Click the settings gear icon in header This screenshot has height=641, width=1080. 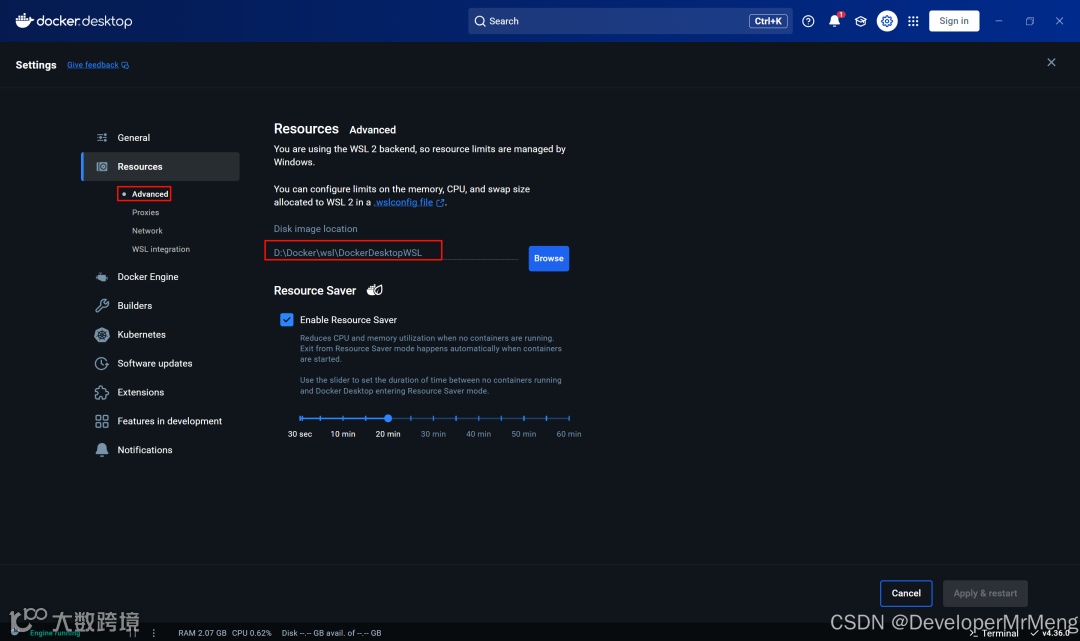886,21
